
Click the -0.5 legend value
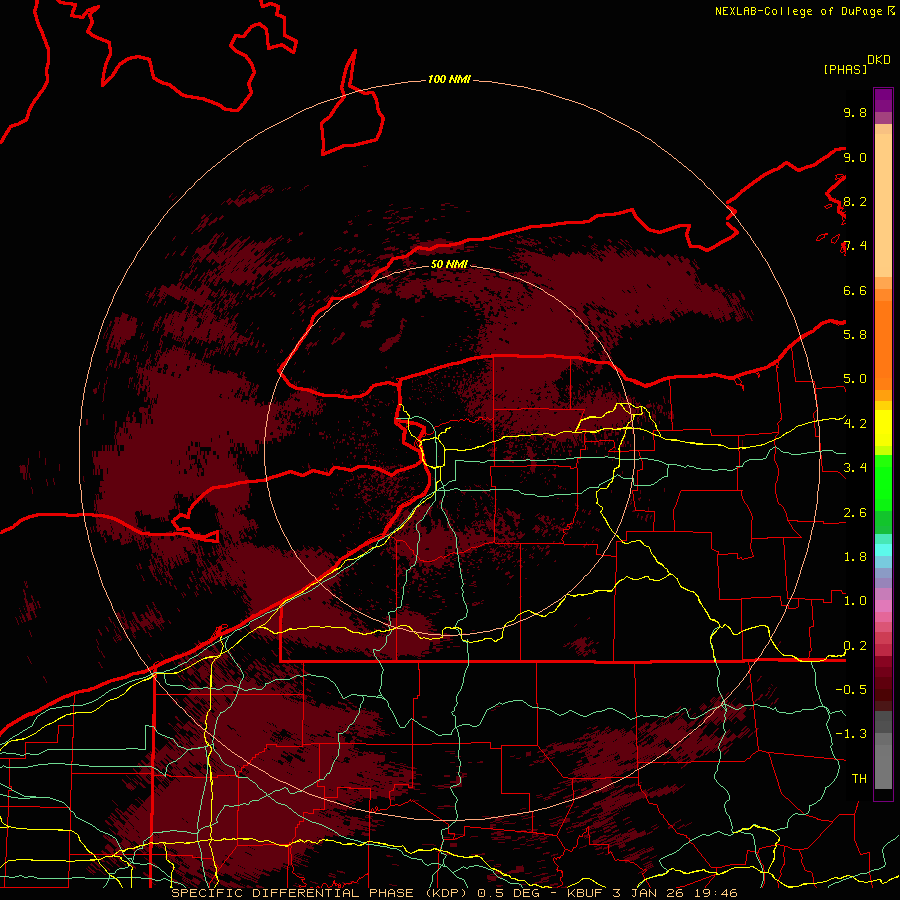851,690
